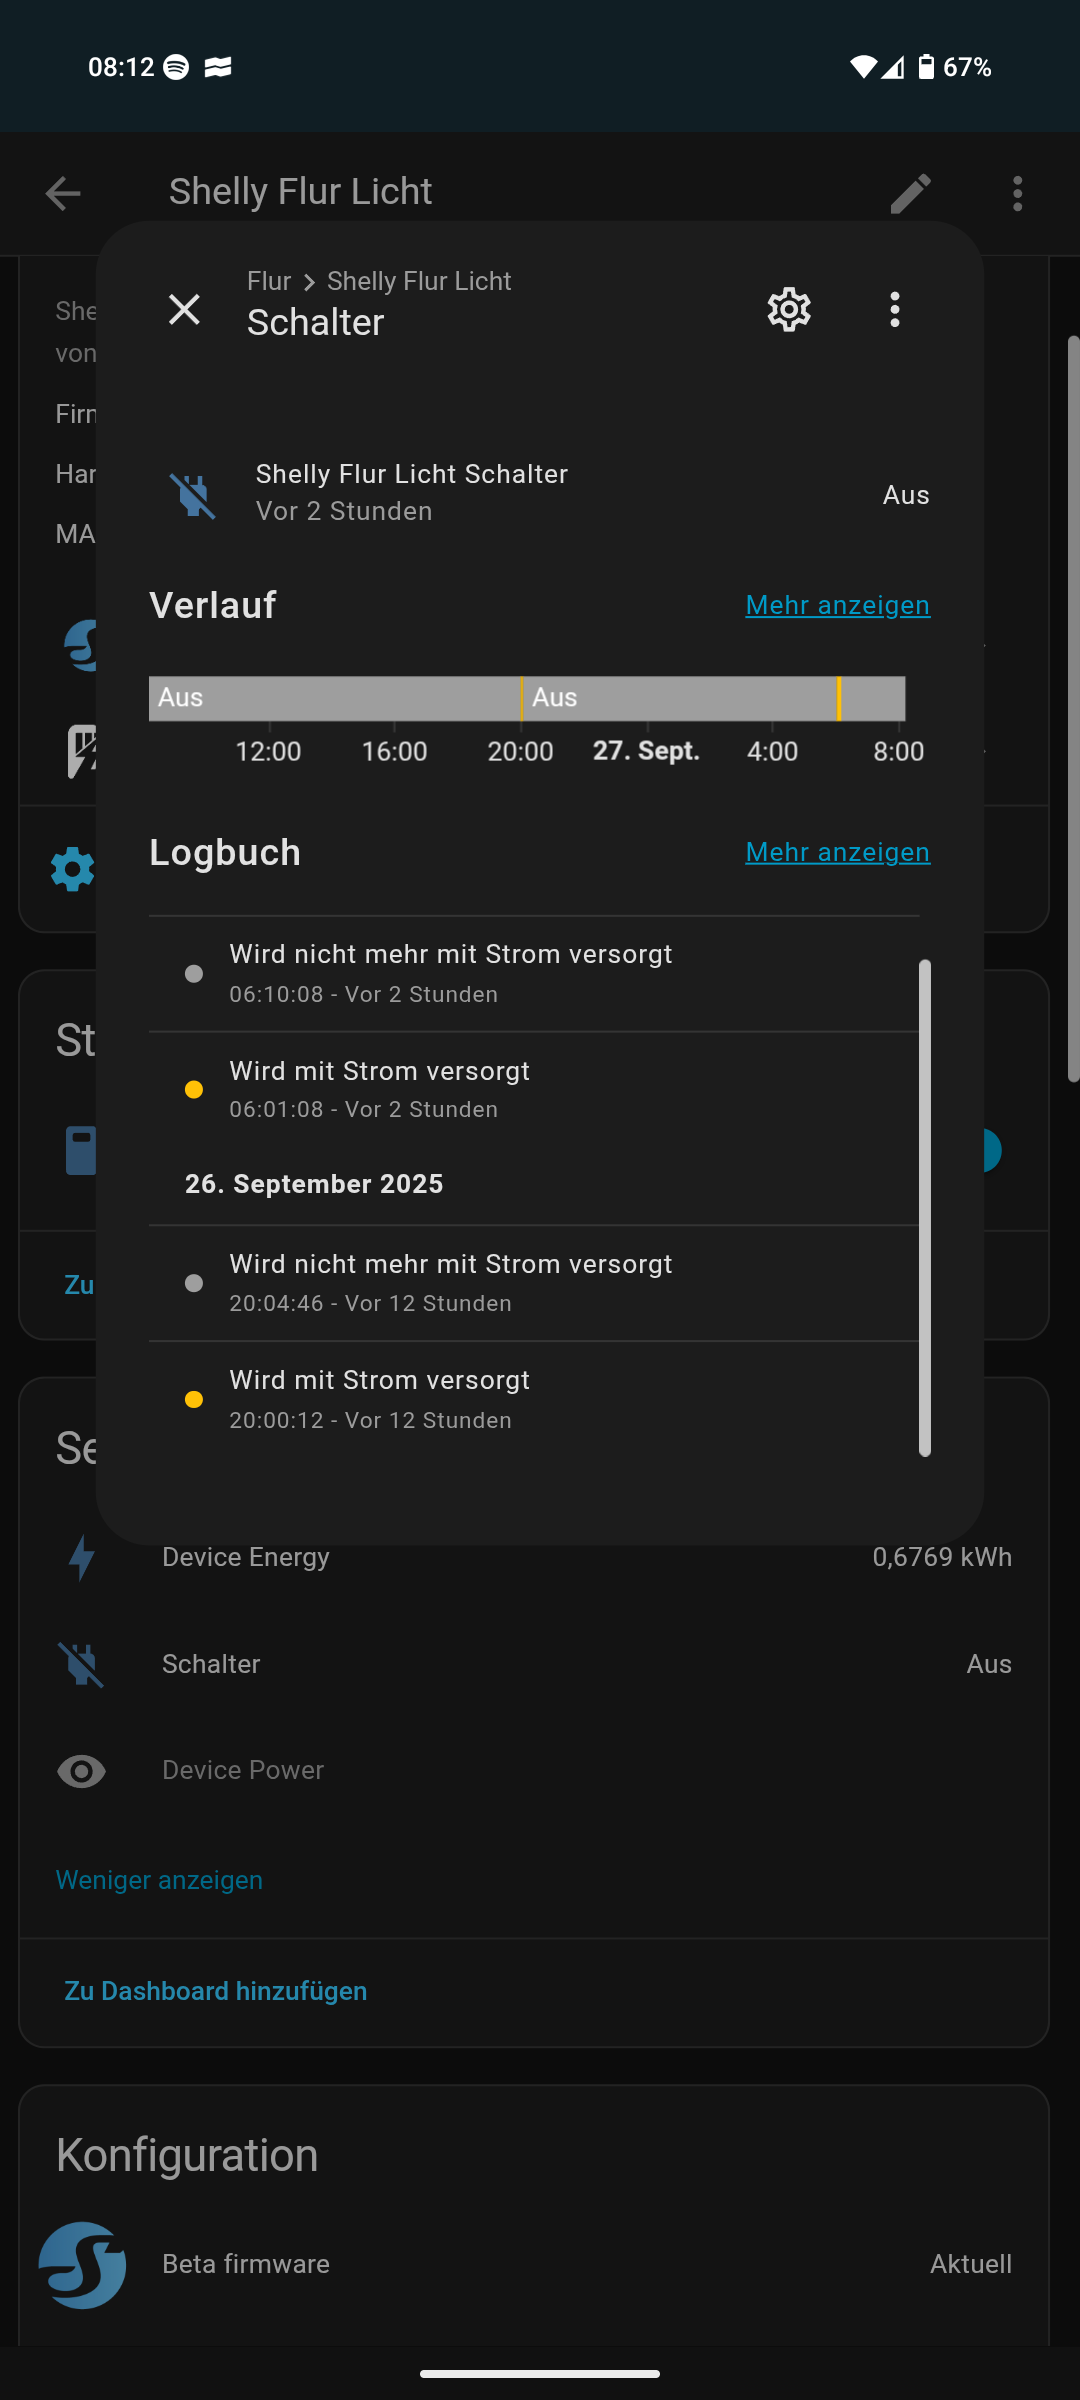This screenshot has height=2400, width=1080.
Task: Click Mehr anzeigen link next to Logbuch
Action: 837,852
